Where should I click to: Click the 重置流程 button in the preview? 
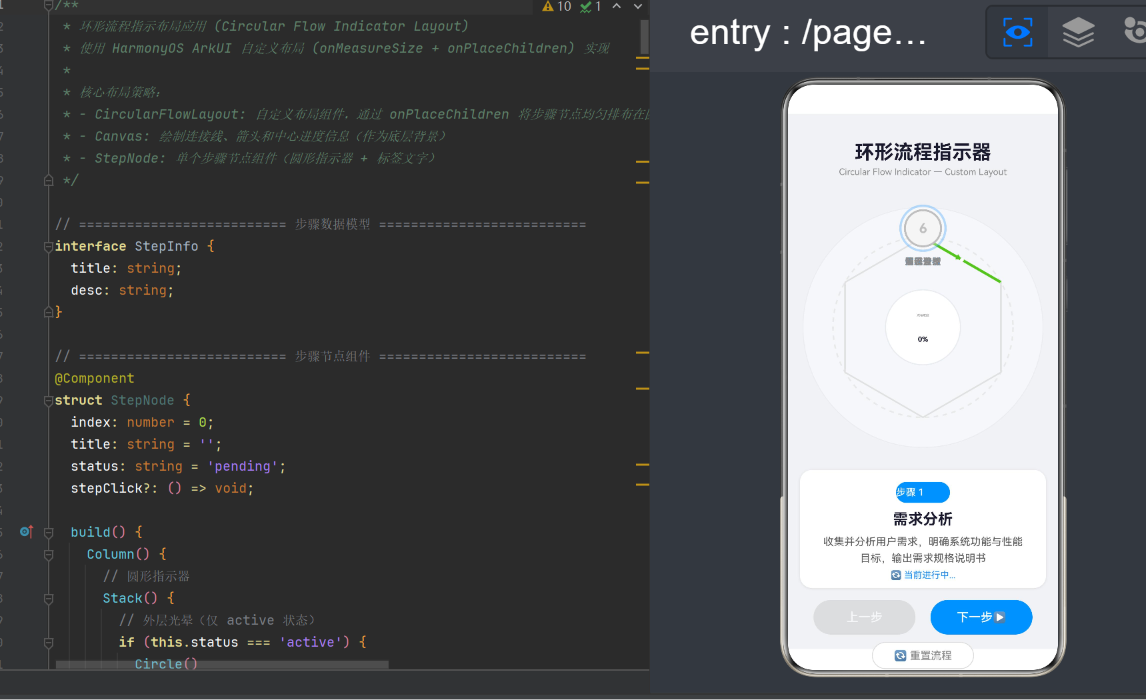(922, 655)
